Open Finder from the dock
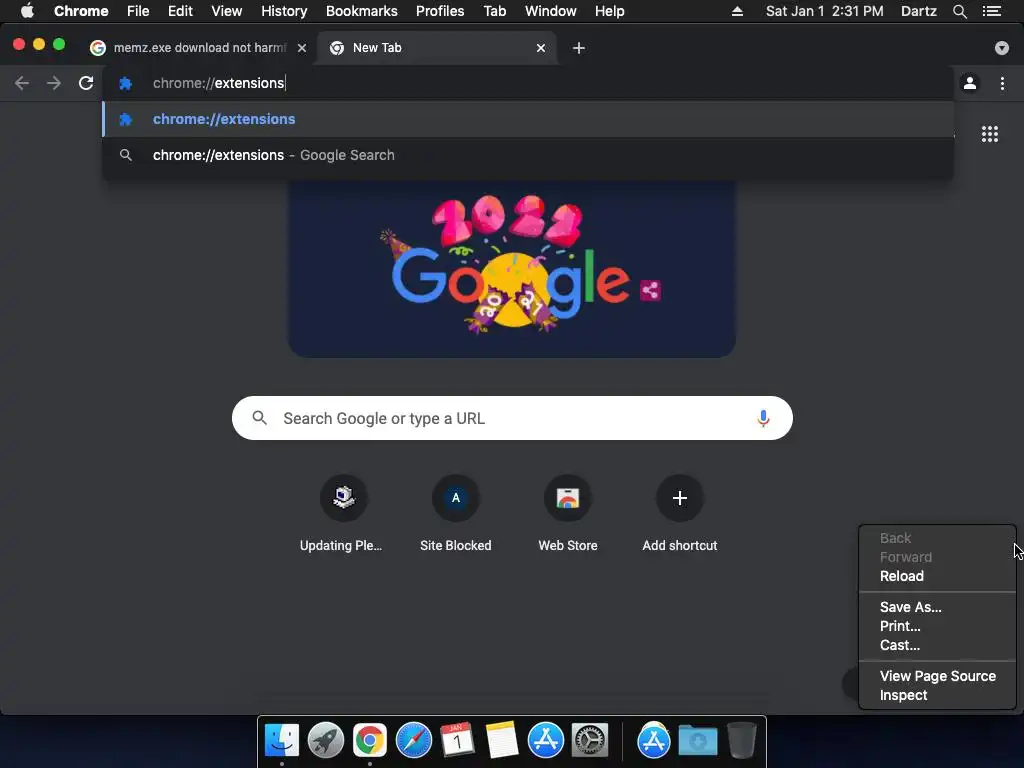This screenshot has height=768, width=1024. pyautogui.click(x=282, y=741)
